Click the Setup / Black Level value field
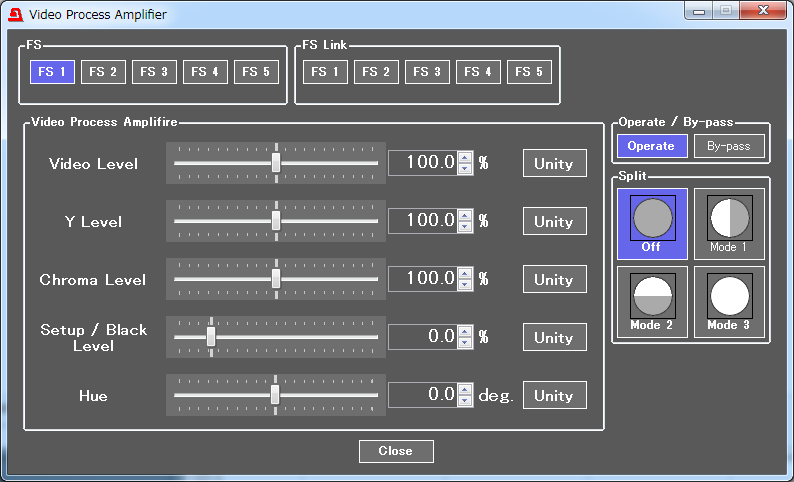The height and width of the screenshot is (482, 794). [422, 337]
